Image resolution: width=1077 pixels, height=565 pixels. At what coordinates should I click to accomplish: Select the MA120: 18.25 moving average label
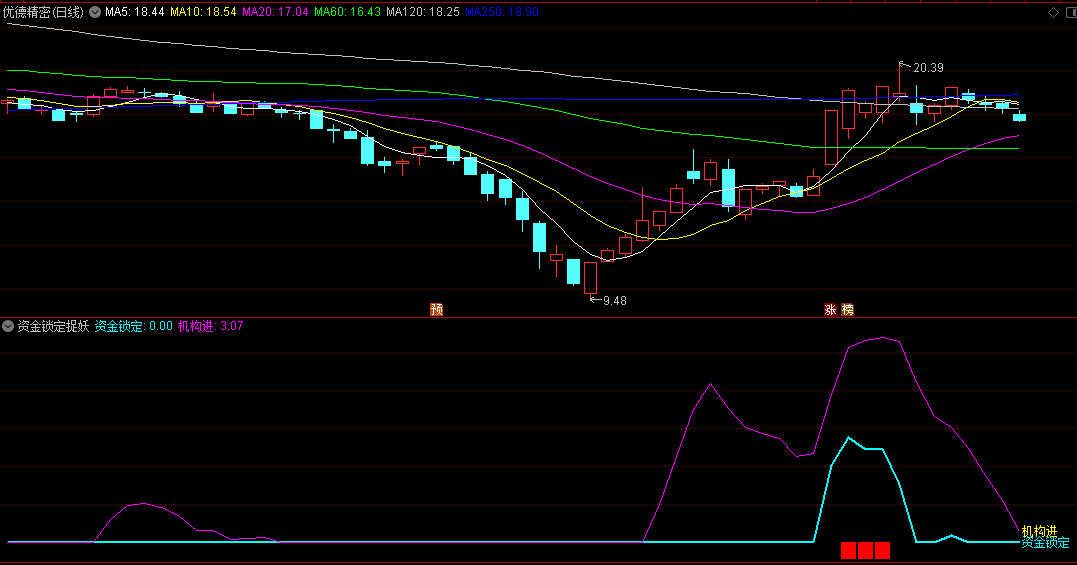point(423,12)
